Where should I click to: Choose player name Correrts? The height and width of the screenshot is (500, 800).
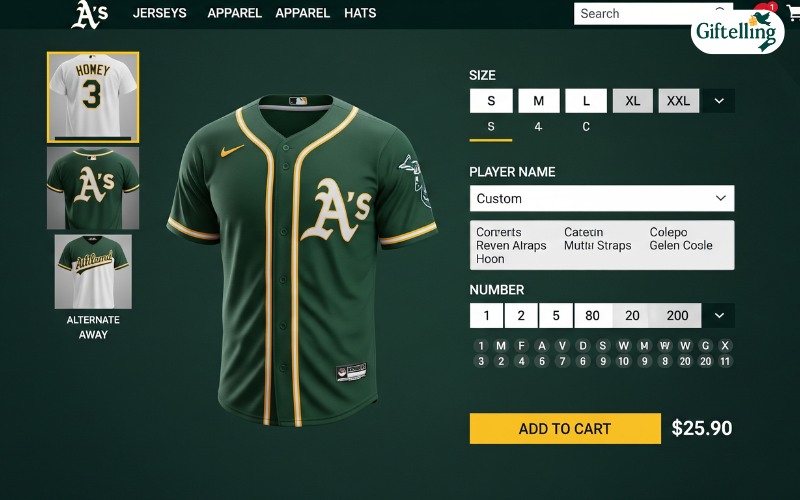point(498,232)
